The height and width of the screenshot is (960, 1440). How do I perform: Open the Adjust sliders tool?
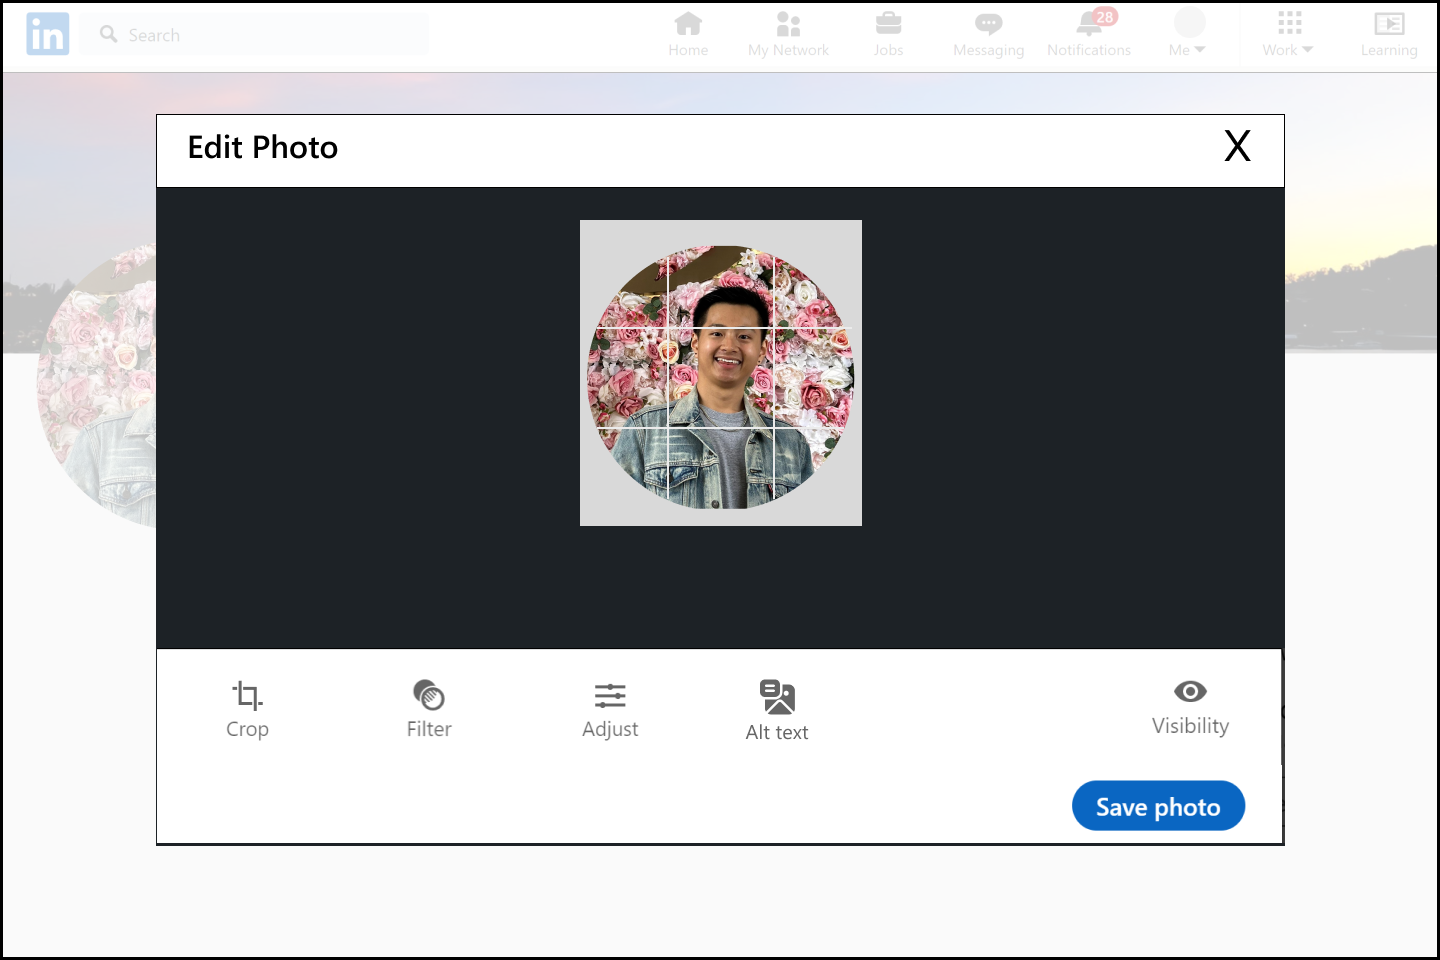click(610, 709)
